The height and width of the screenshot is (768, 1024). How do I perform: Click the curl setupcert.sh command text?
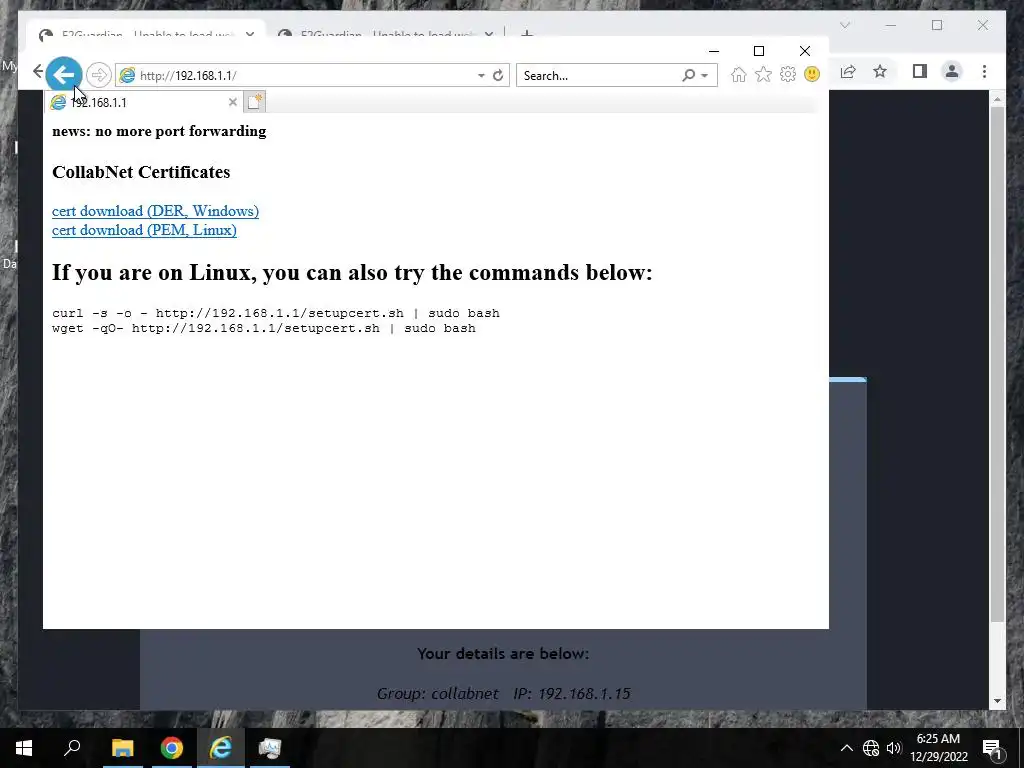coord(276,313)
